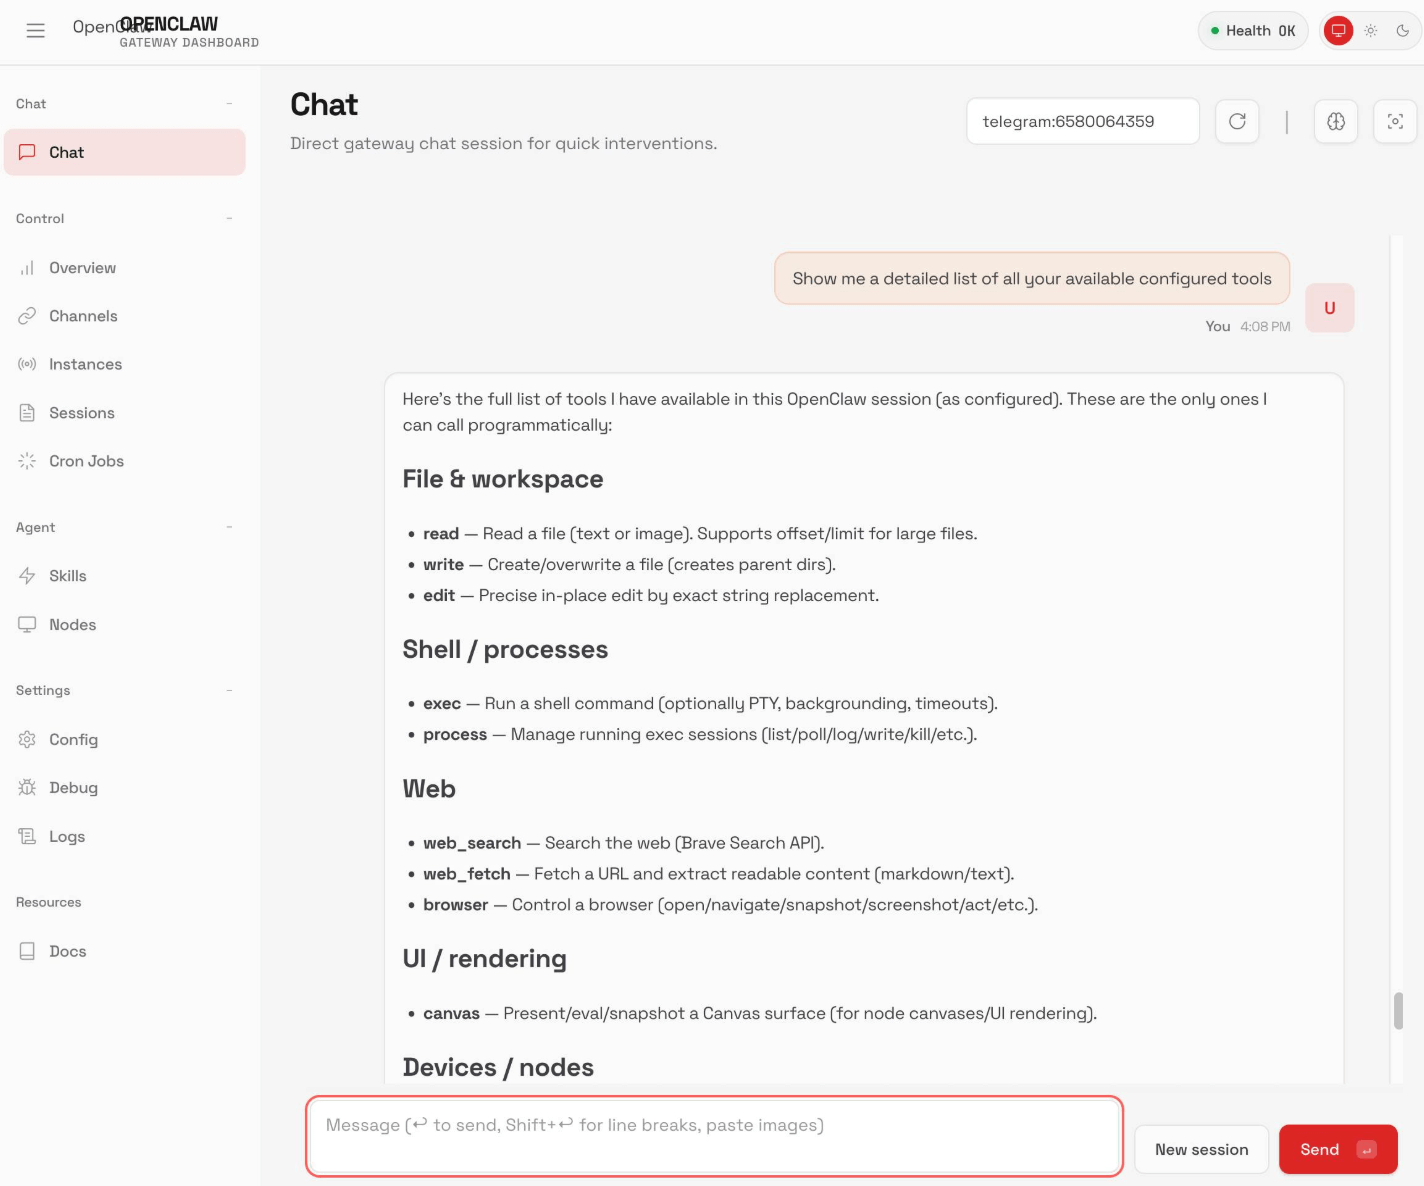Image resolution: width=1424 pixels, height=1186 pixels.
Task: Open the Overview page in the sidebar
Action: point(81,267)
